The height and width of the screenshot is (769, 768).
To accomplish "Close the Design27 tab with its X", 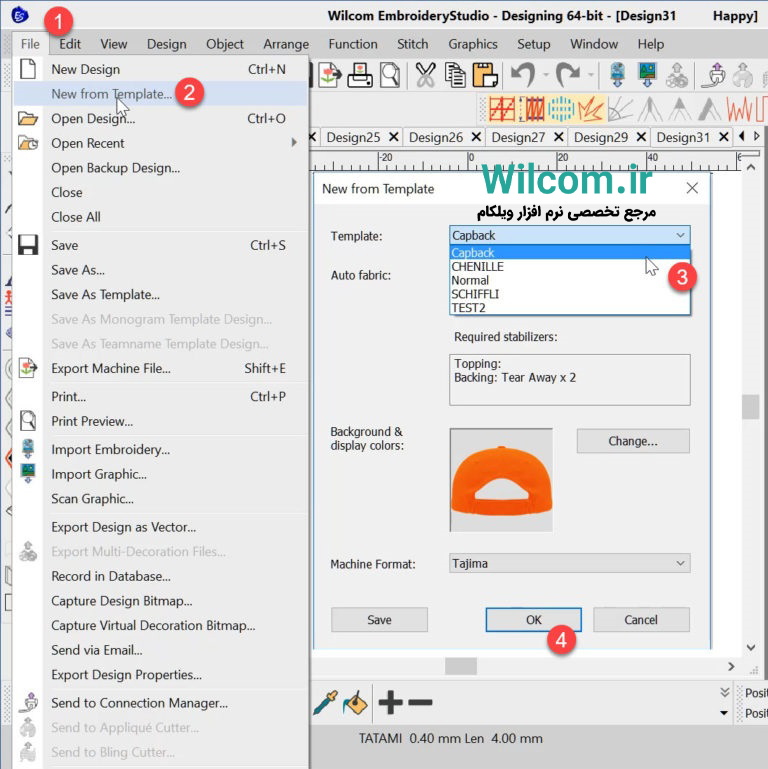I will tap(559, 137).
